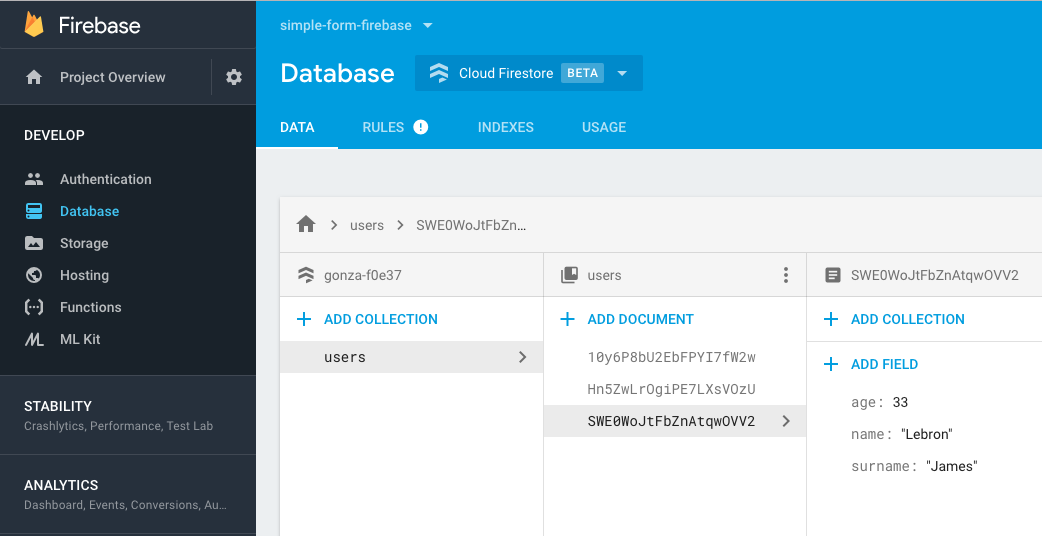1042x536 pixels.
Task: Switch to the INDEXES tab
Action: (506, 128)
